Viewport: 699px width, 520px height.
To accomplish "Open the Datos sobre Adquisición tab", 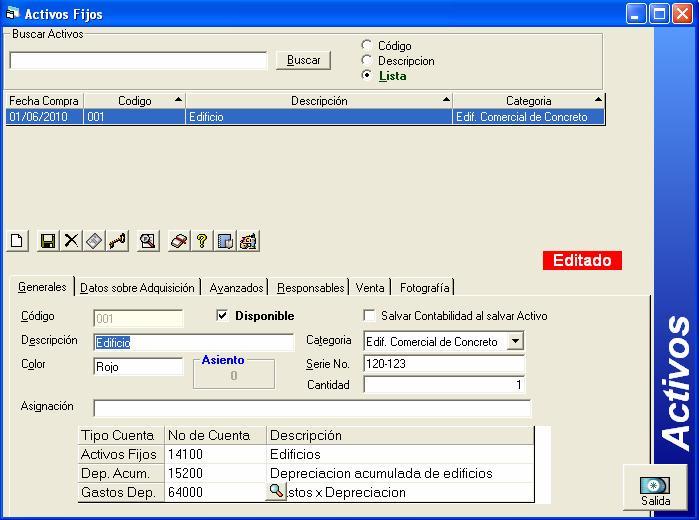I will pyautogui.click(x=137, y=288).
